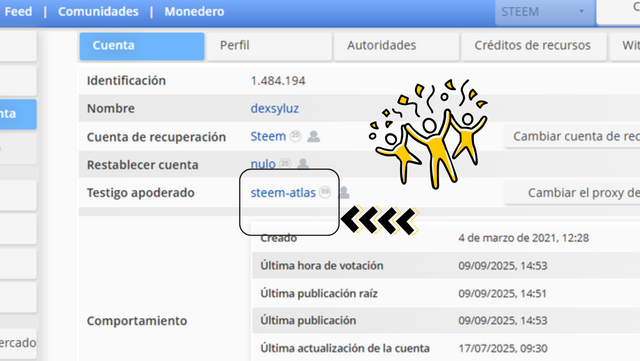
Task: Open the Comunidades navigation link
Action: tap(98, 11)
